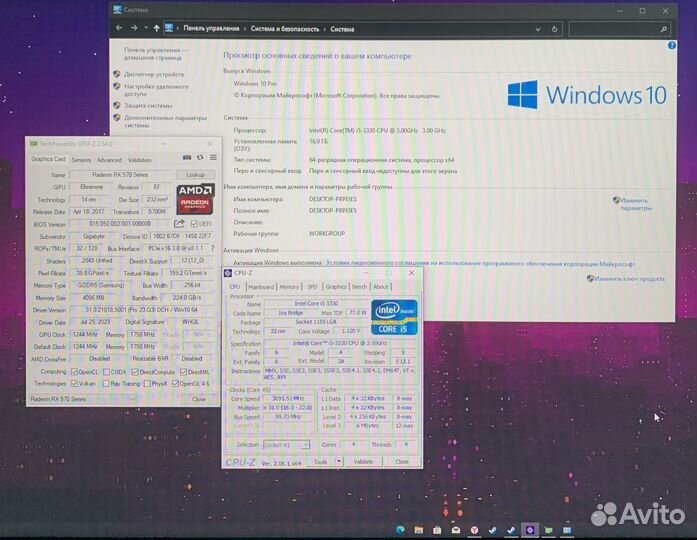The image size is (697, 540).
Task: Click the Validate button in CPU-Z
Action: 363,461
